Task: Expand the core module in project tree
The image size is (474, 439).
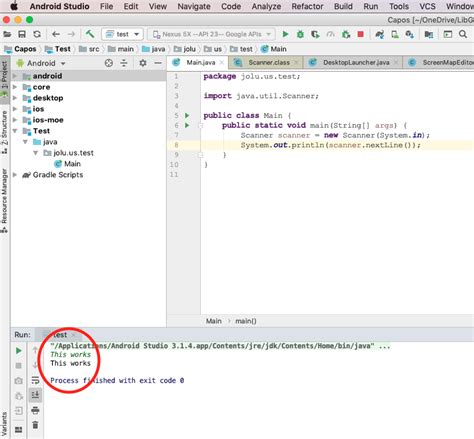Action: [15, 87]
